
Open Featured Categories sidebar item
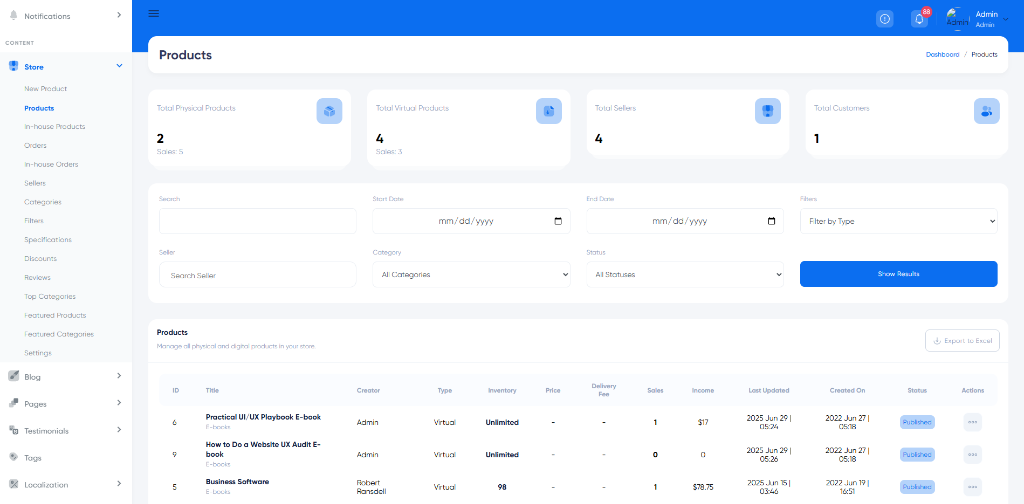(59, 334)
